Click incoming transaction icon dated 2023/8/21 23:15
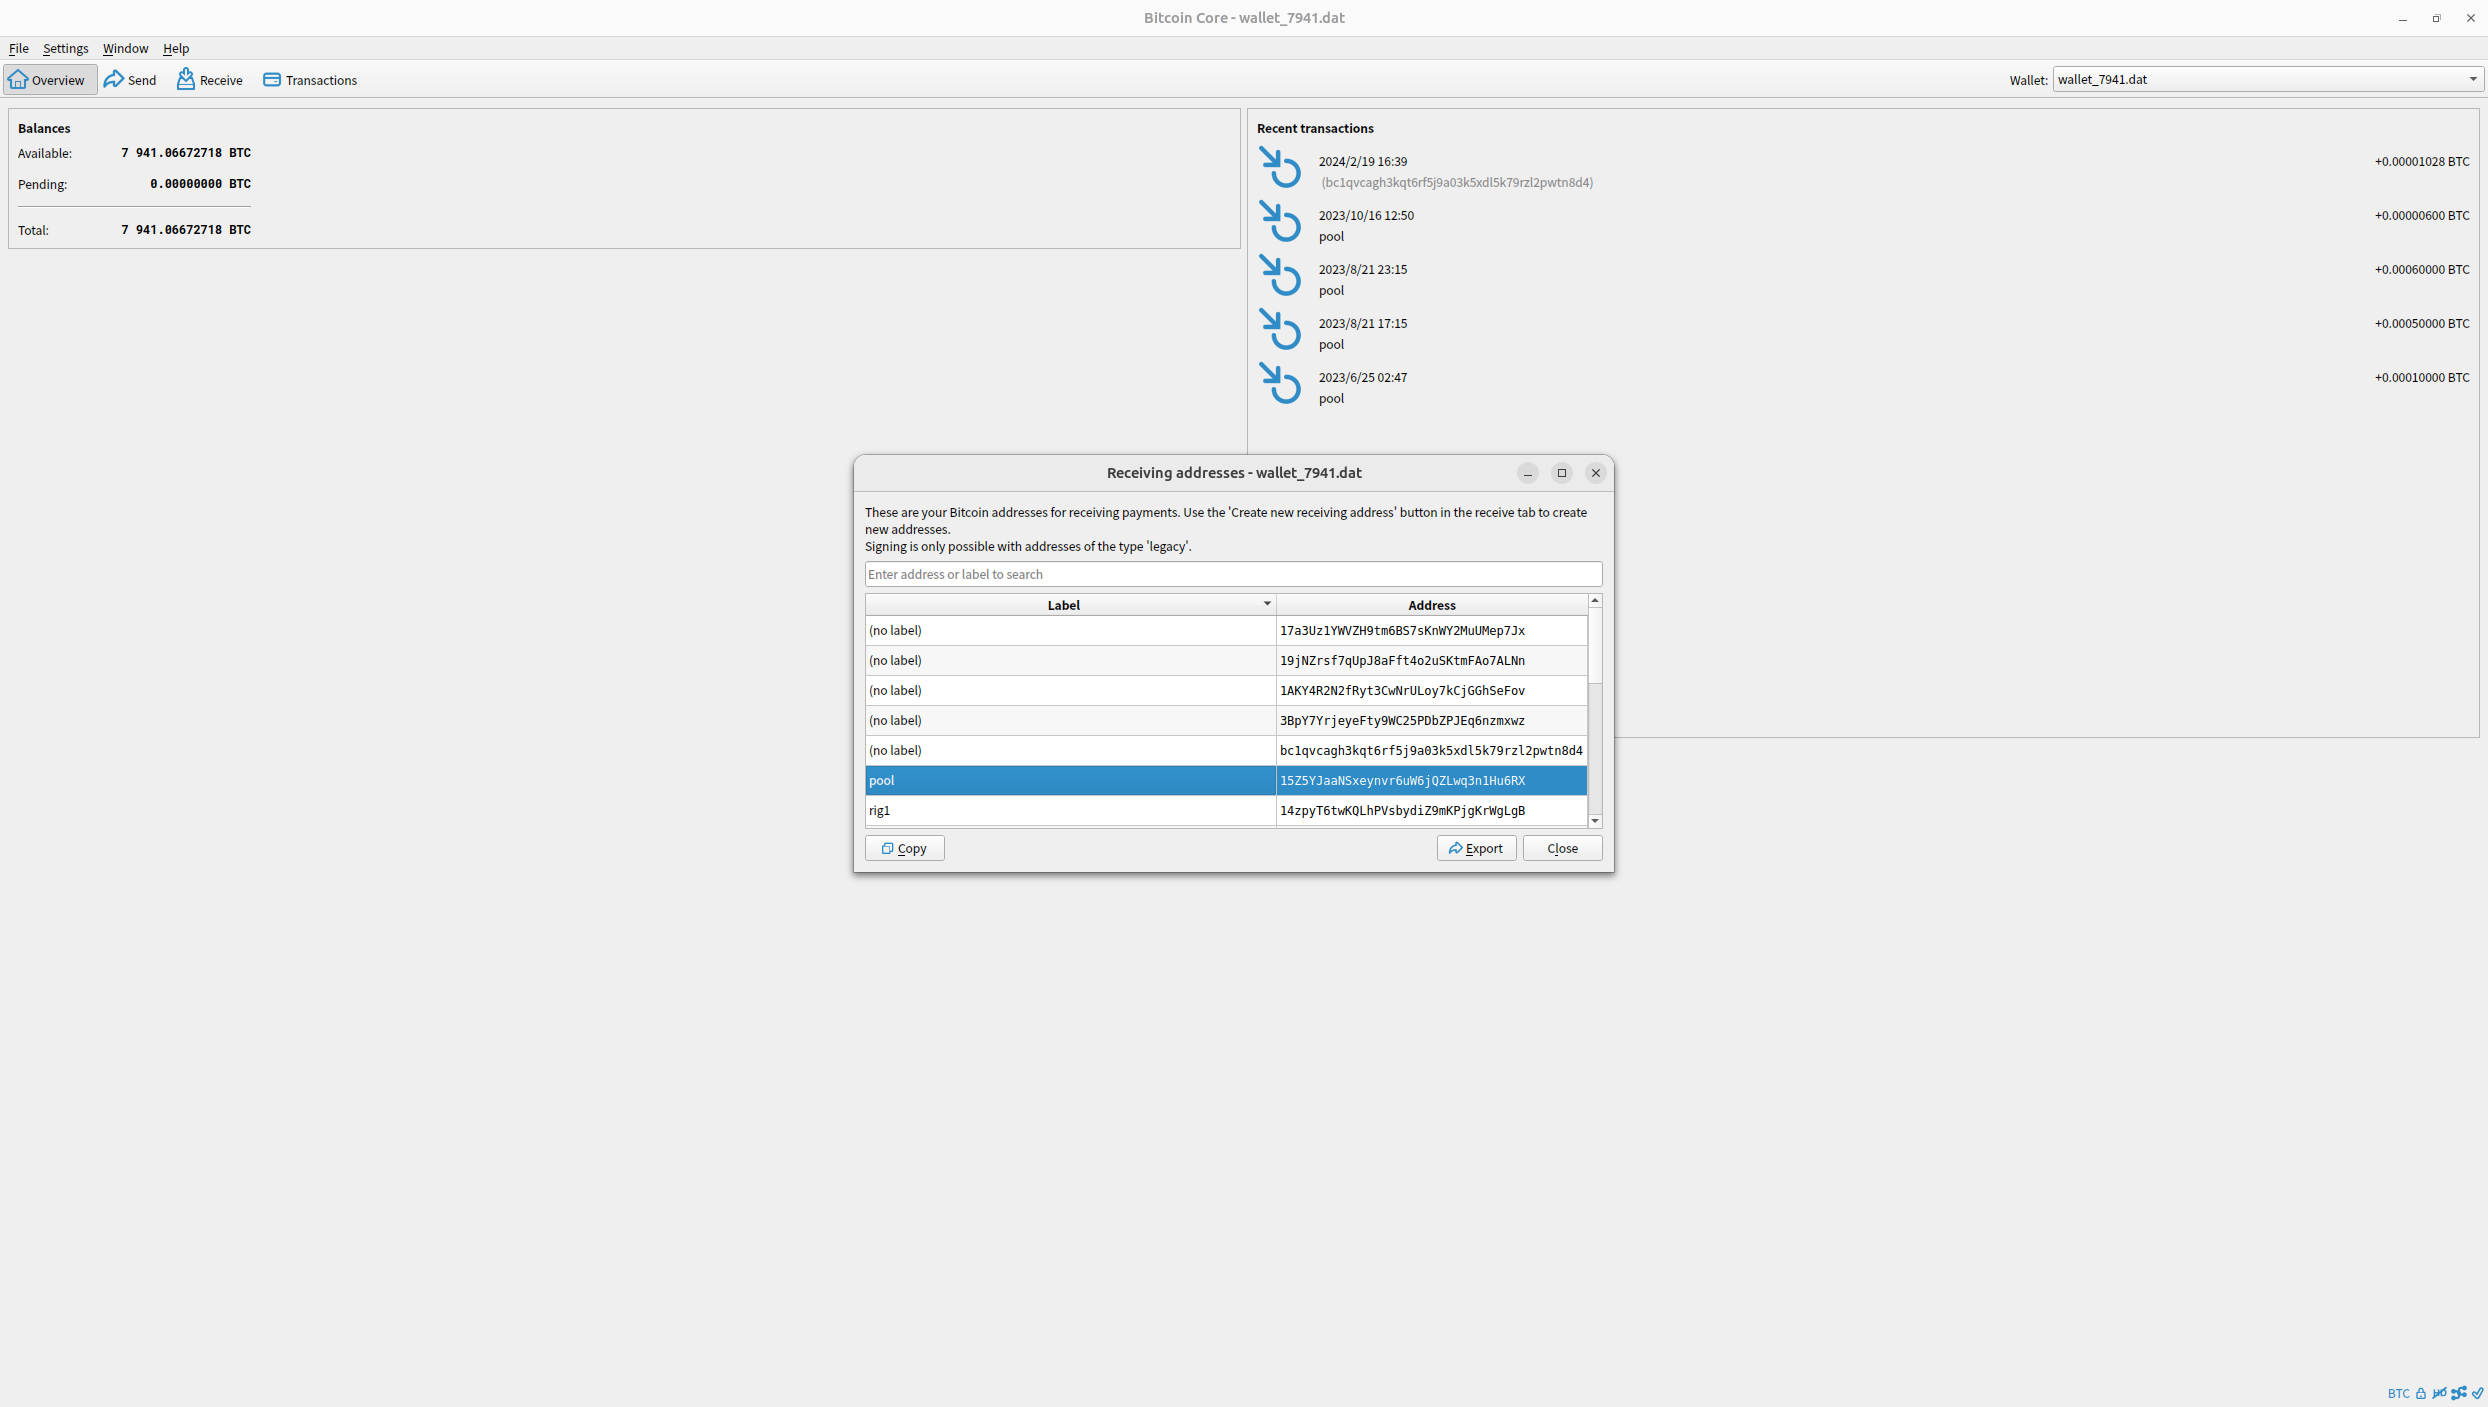Screen dimensions: 2488x1407 (1280, 276)
